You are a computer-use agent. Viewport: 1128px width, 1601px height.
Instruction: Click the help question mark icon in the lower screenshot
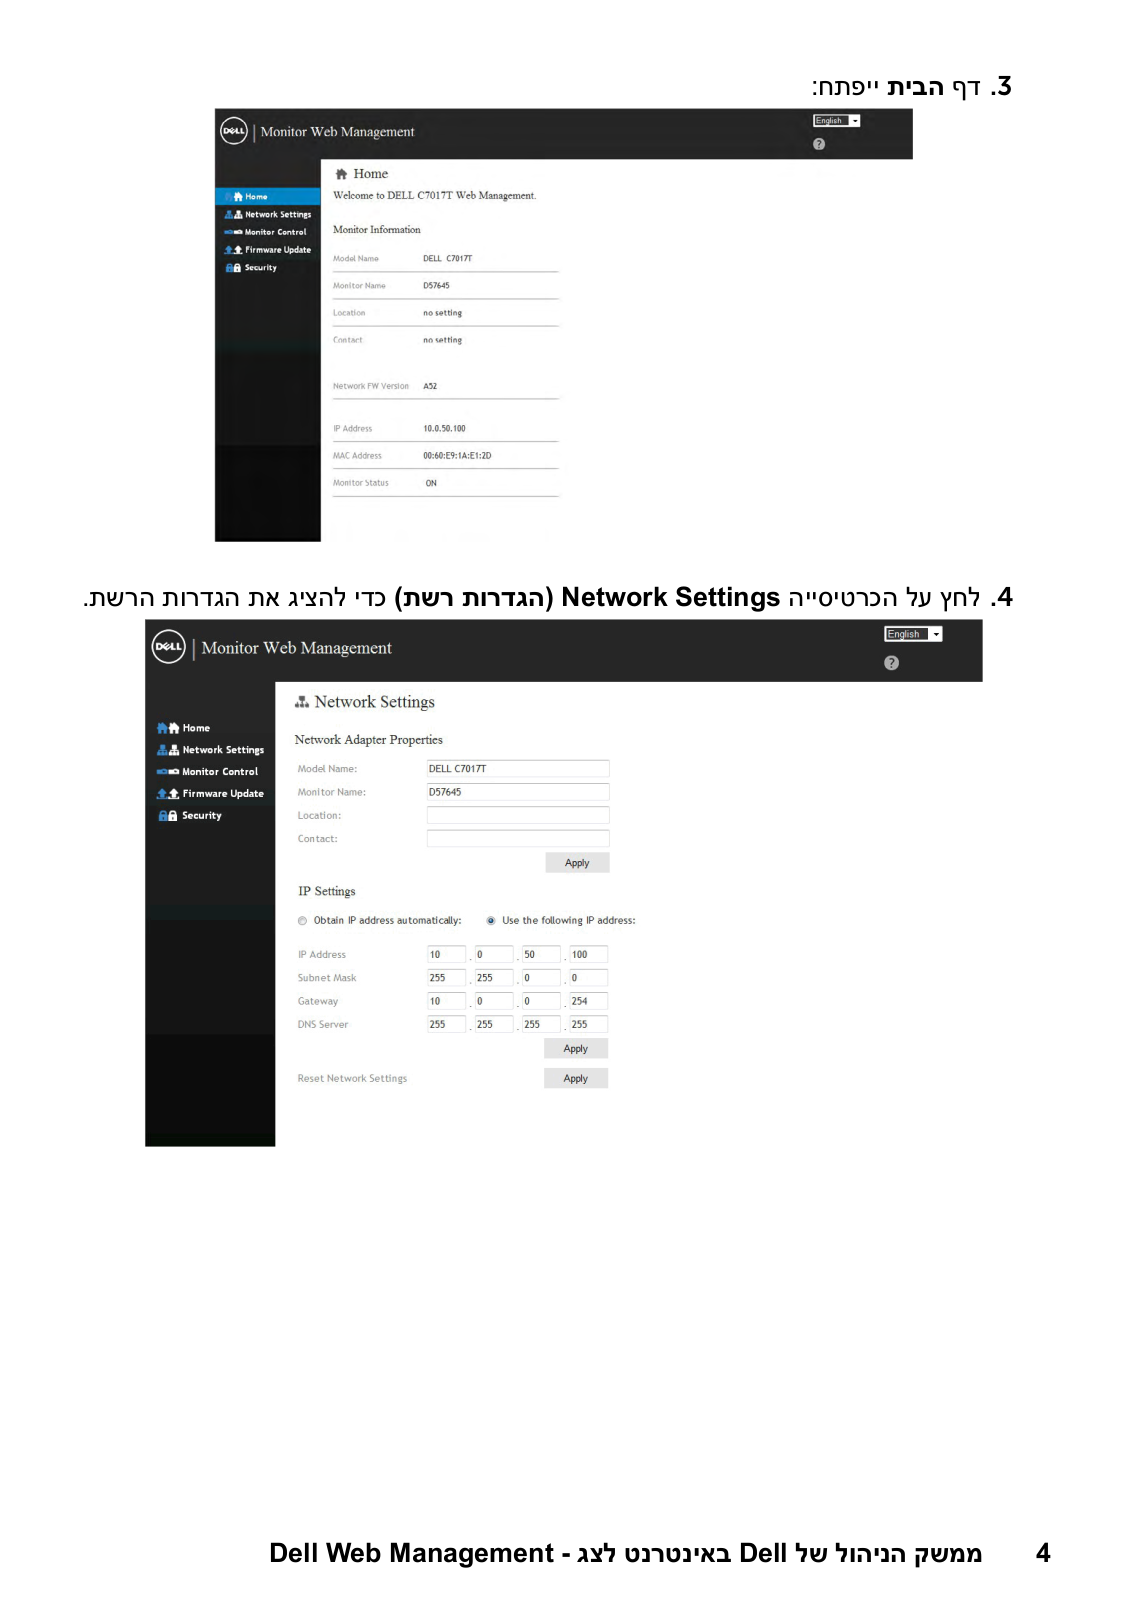(x=892, y=663)
